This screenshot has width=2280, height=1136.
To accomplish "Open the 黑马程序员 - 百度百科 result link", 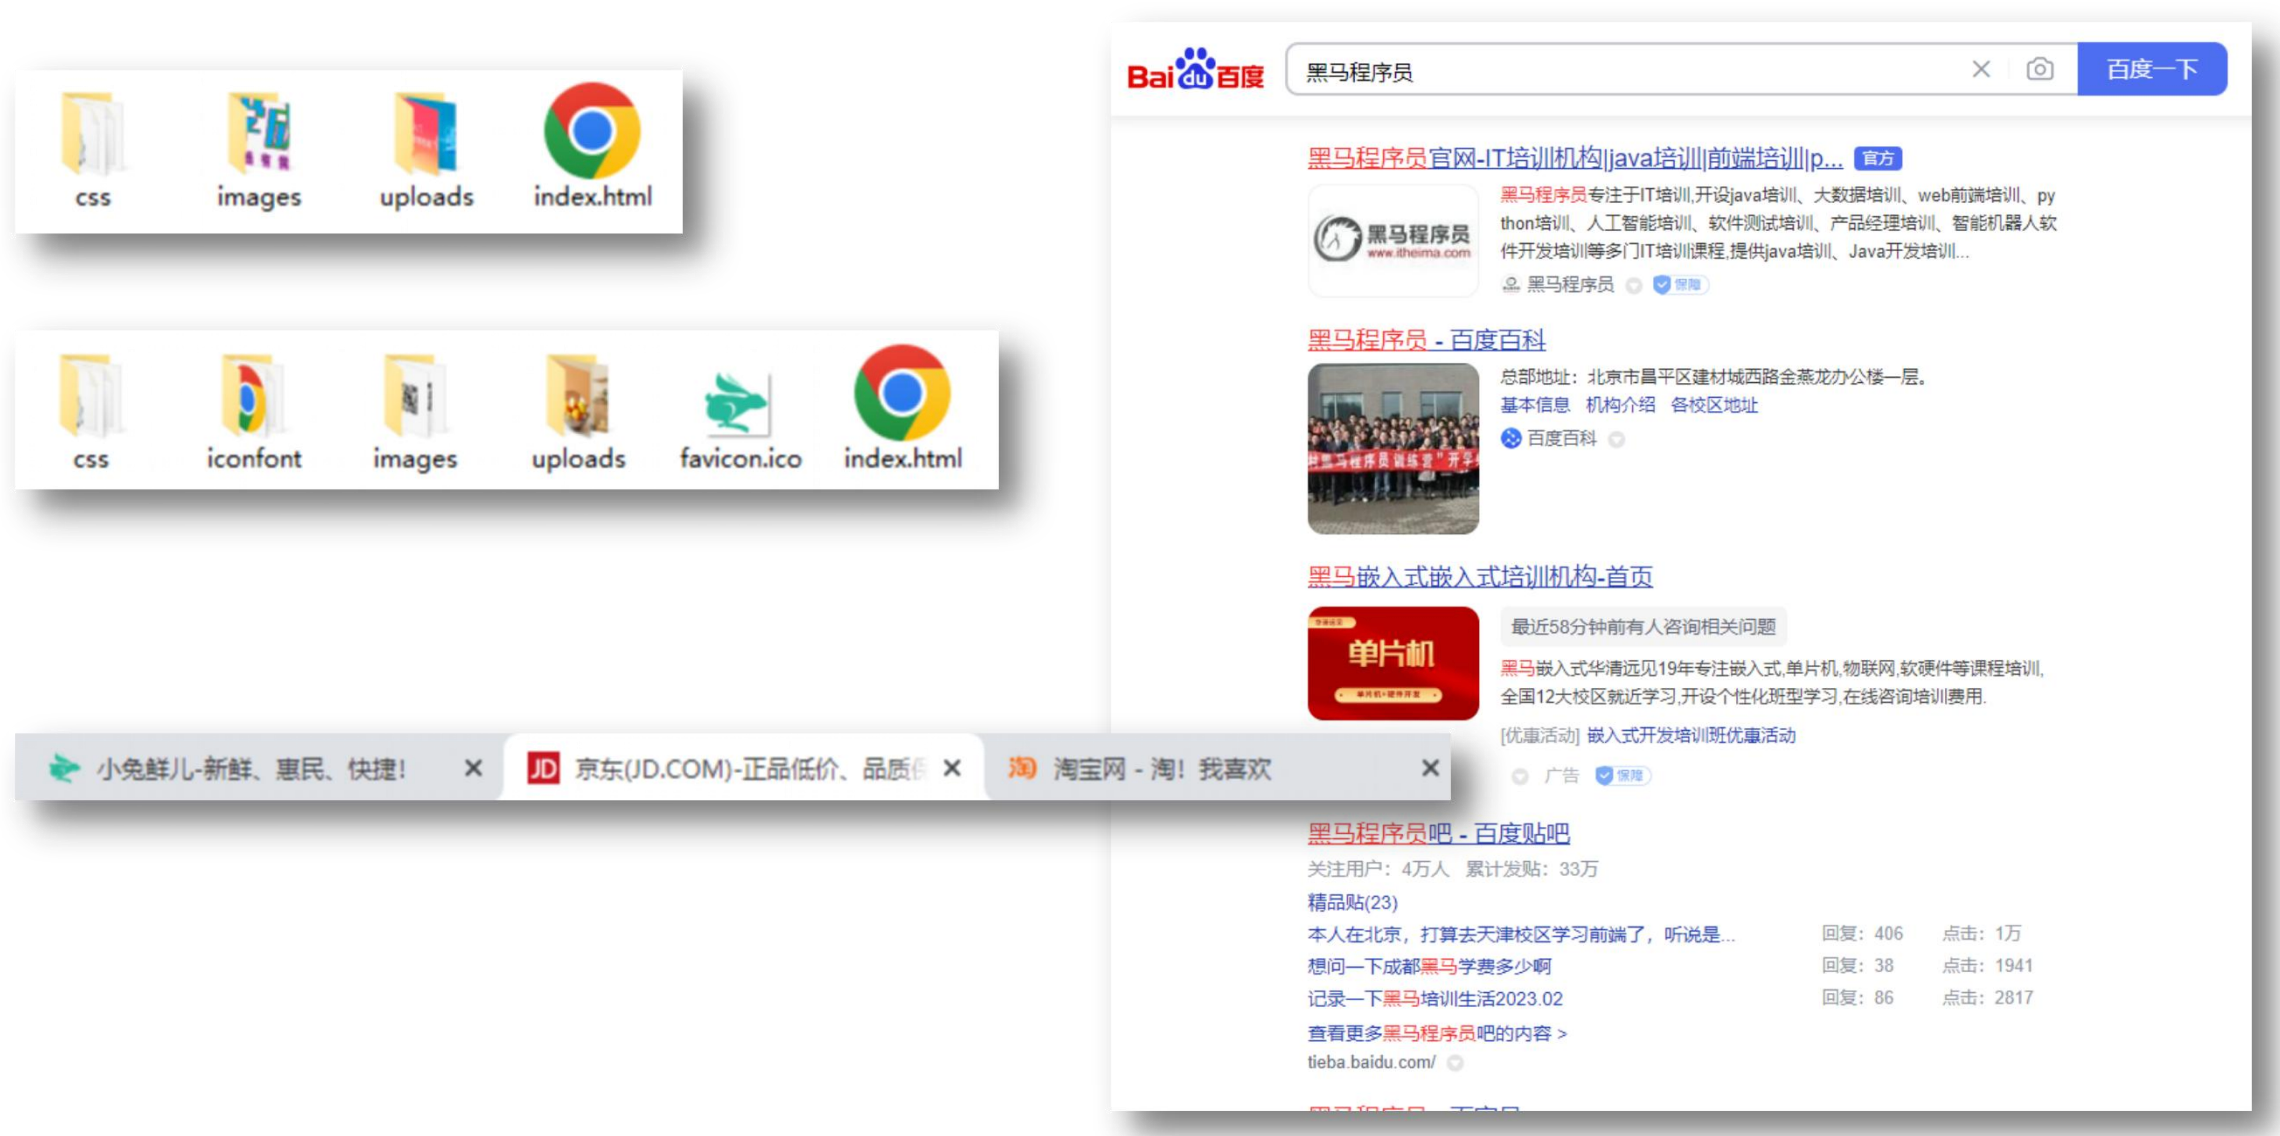I will pyautogui.click(x=1426, y=340).
